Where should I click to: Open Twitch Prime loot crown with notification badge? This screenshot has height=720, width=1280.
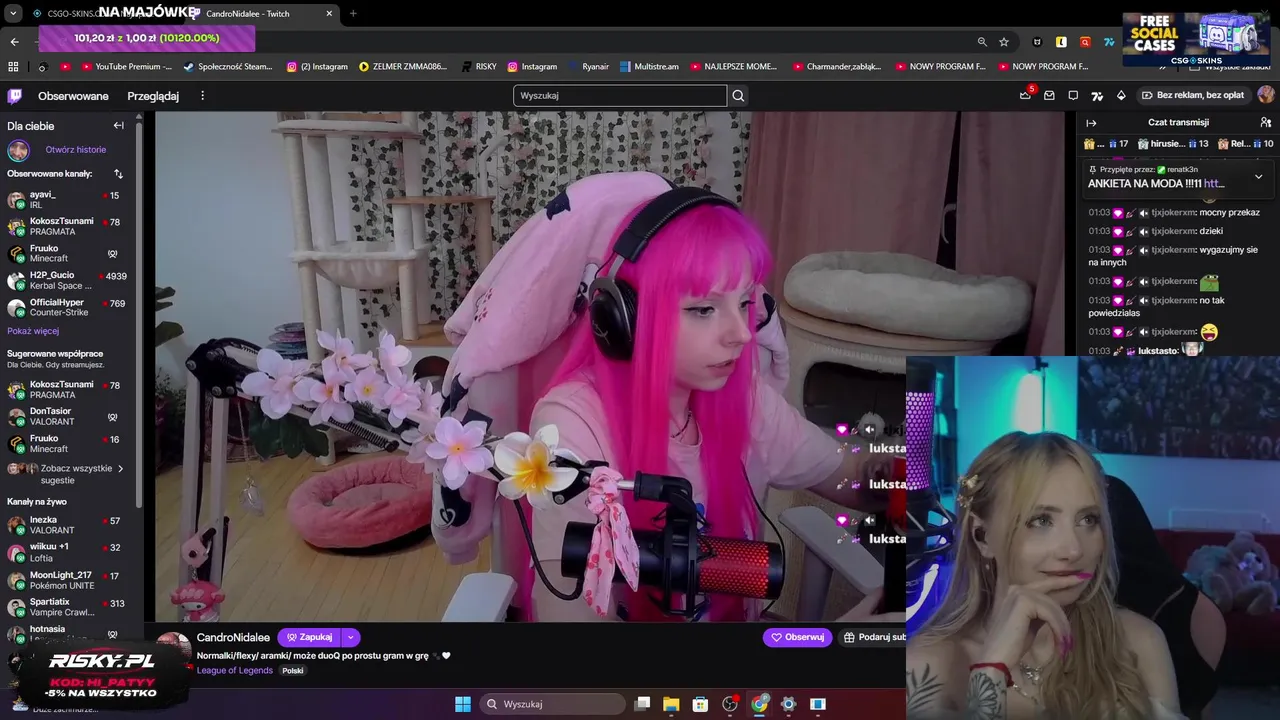point(1025,95)
